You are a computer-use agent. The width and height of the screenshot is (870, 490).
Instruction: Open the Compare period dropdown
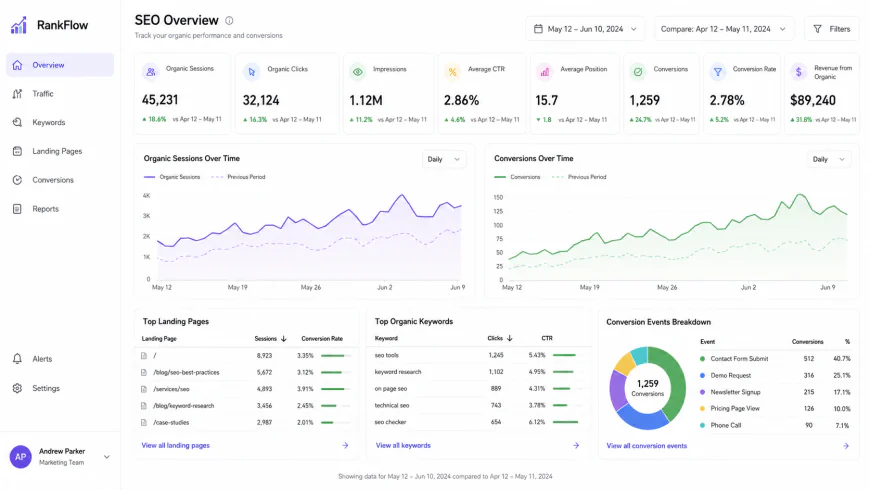[x=724, y=29]
